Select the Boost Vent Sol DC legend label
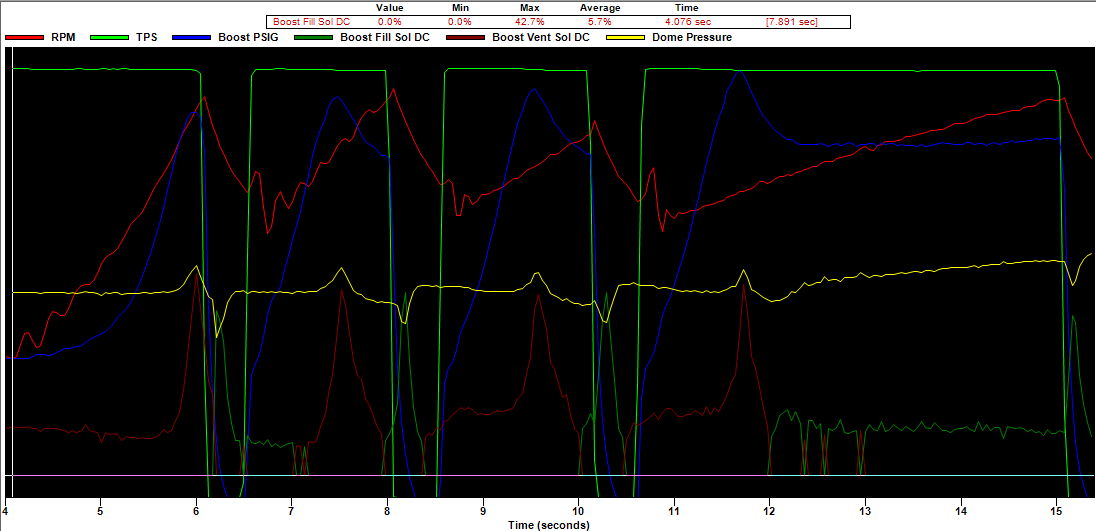 pos(541,38)
